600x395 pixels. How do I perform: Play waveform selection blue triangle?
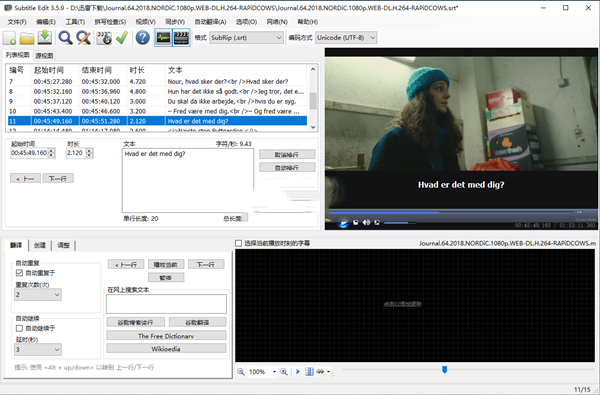[x=298, y=371]
